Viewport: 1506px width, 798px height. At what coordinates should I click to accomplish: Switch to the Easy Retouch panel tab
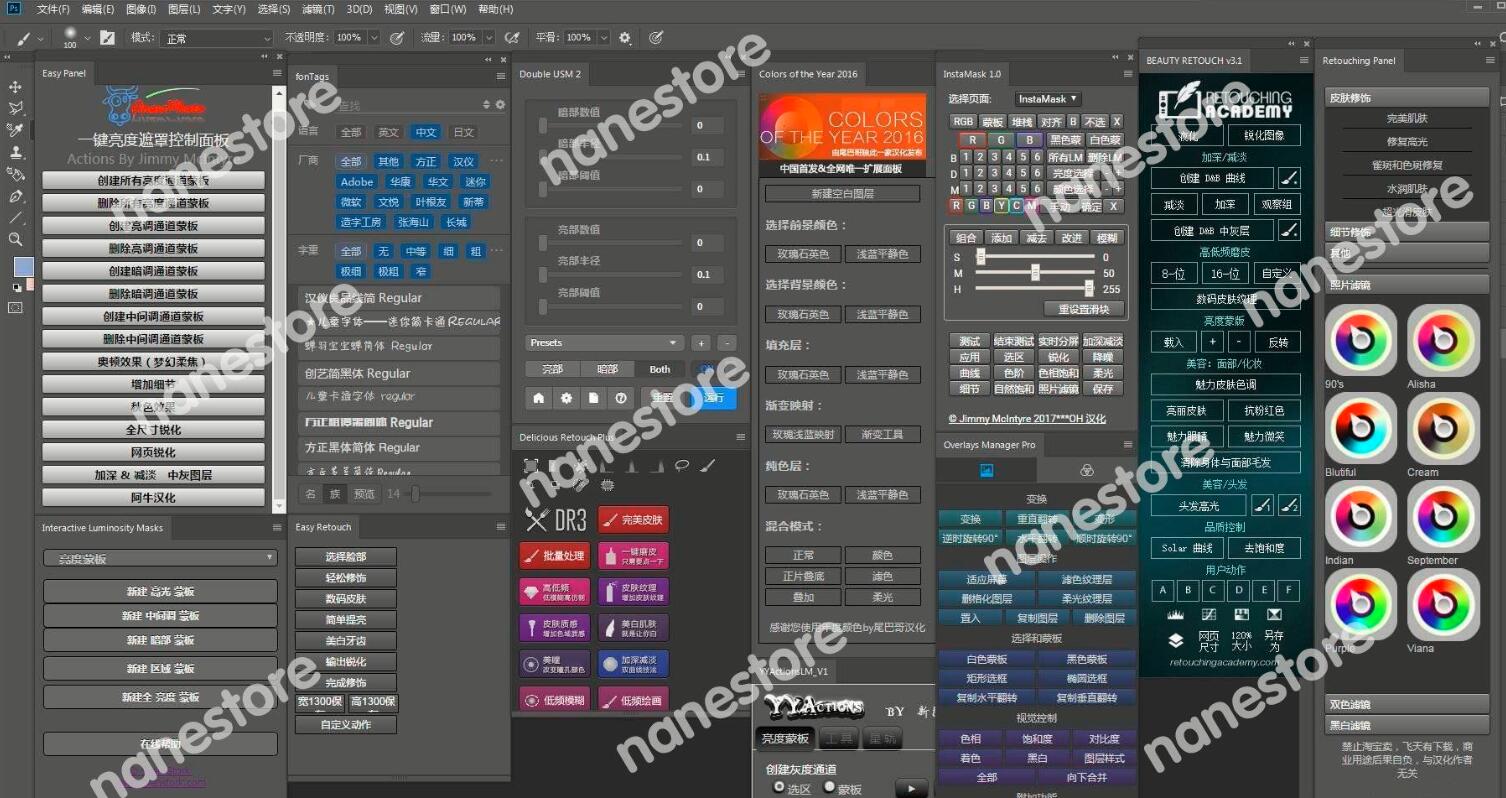(323, 527)
